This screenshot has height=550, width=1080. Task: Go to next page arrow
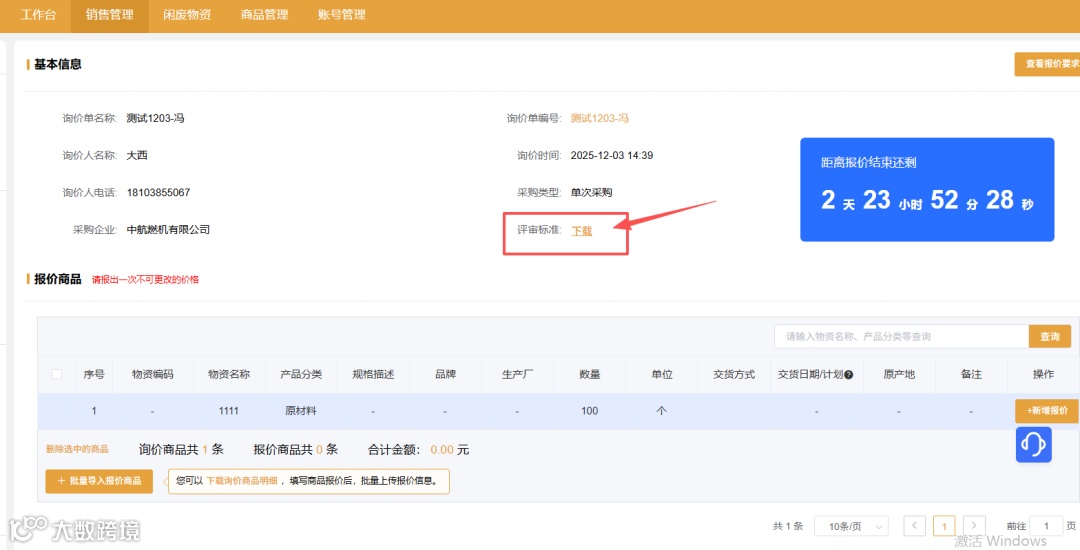(974, 526)
